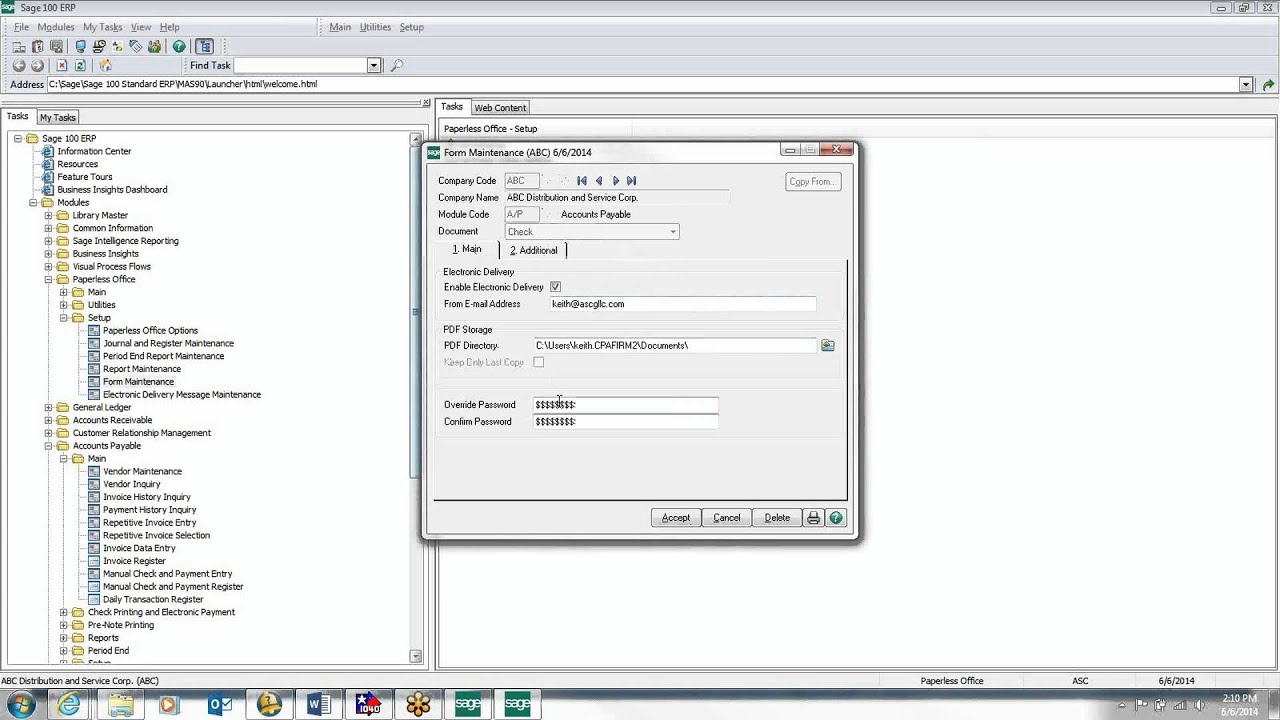Go to last record in Form Maintenance
This screenshot has height=720, width=1280.
(x=631, y=181)
